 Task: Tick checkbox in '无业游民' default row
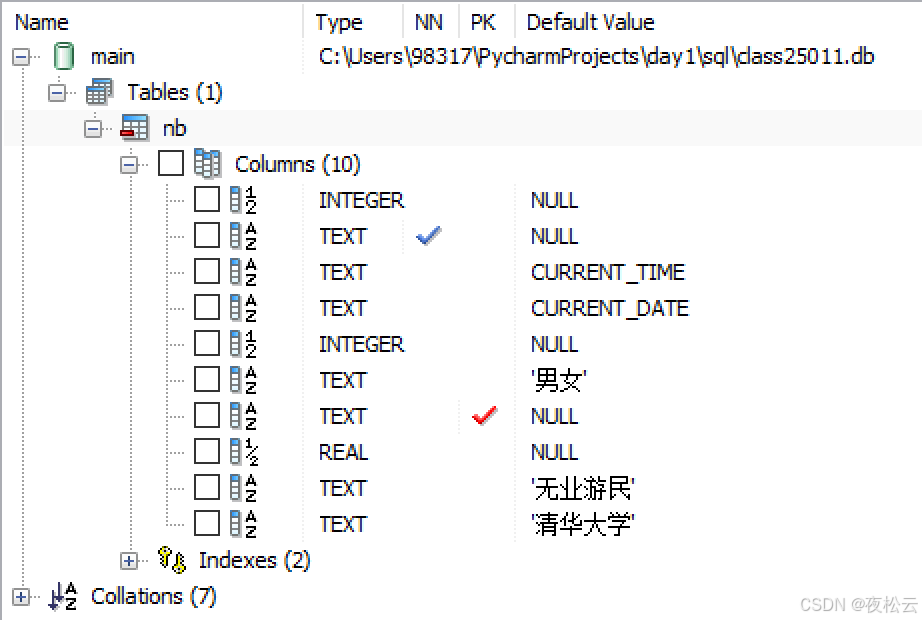[207, 487]
